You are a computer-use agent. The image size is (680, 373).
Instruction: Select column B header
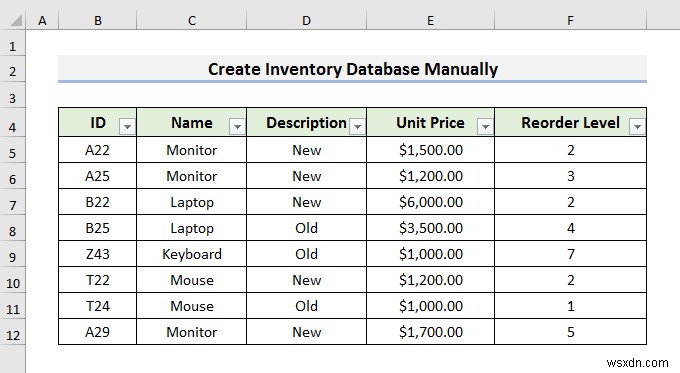(x=98, y=20)
